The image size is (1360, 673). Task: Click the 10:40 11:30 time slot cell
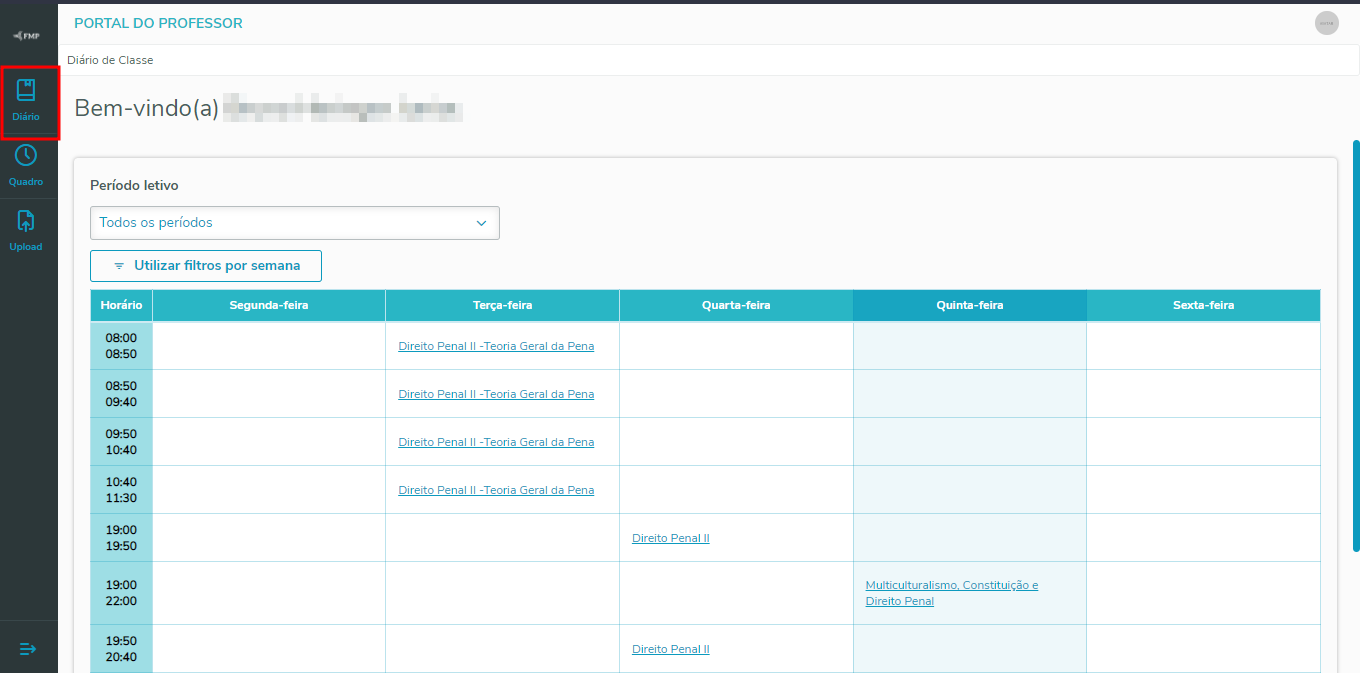122,490
